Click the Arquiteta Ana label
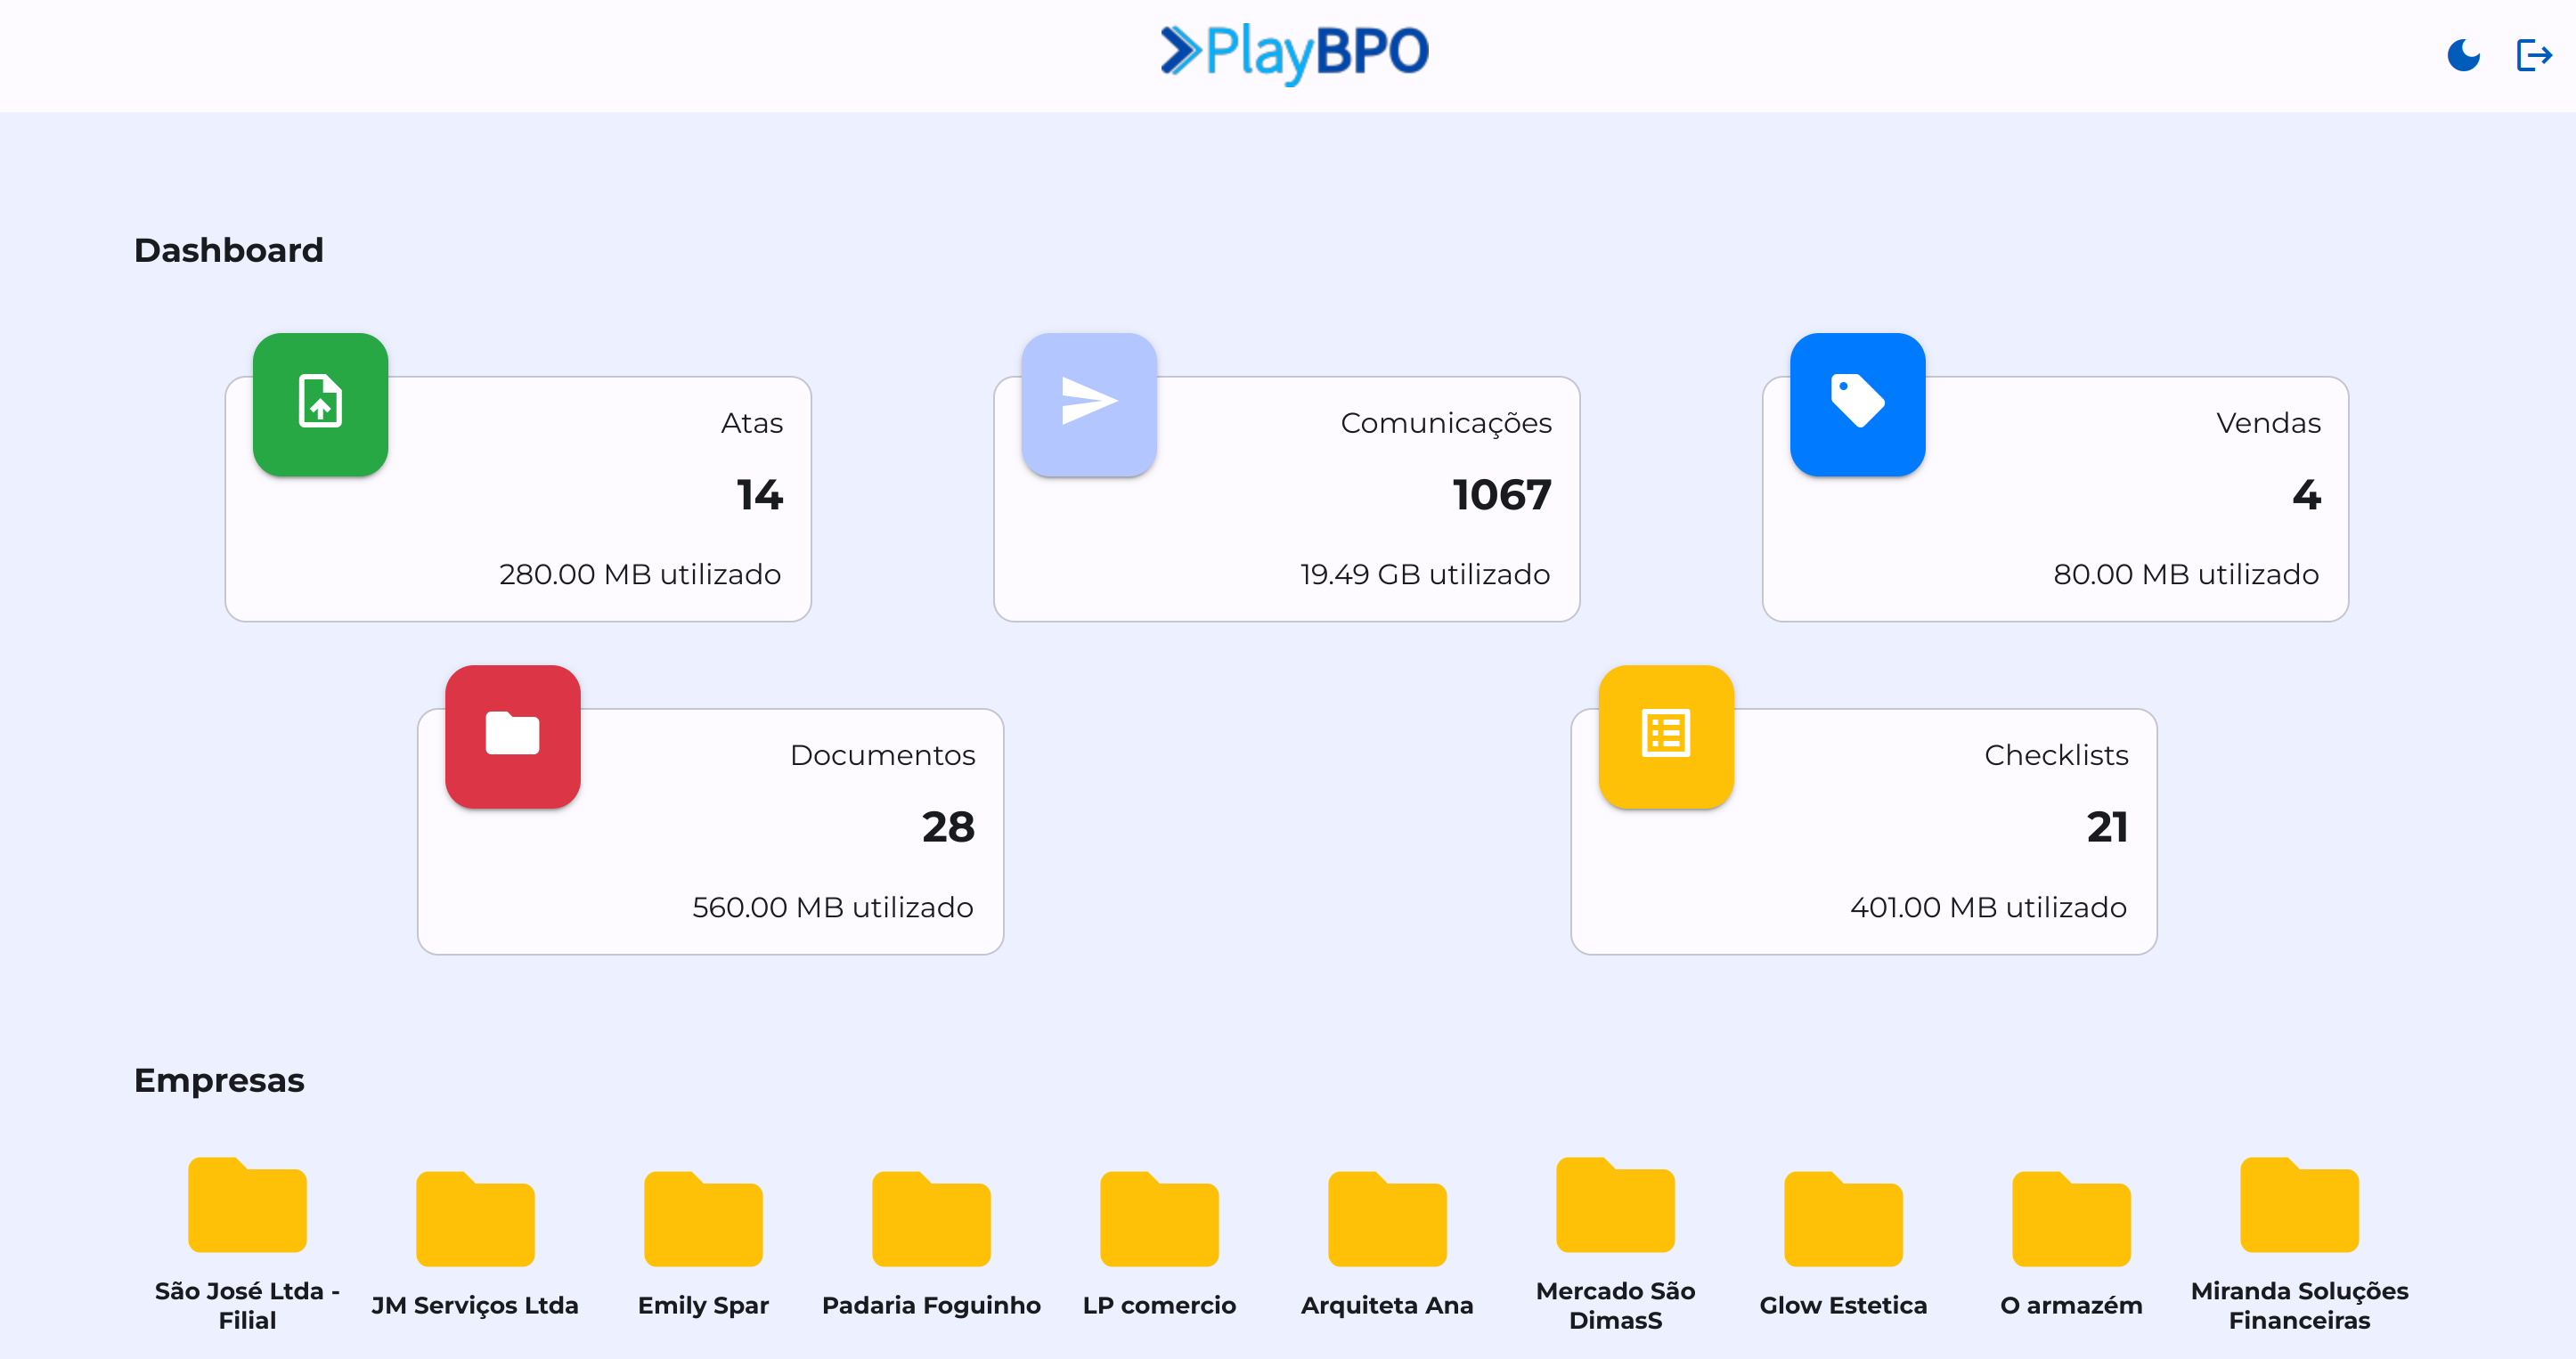 [1387, 1305]
